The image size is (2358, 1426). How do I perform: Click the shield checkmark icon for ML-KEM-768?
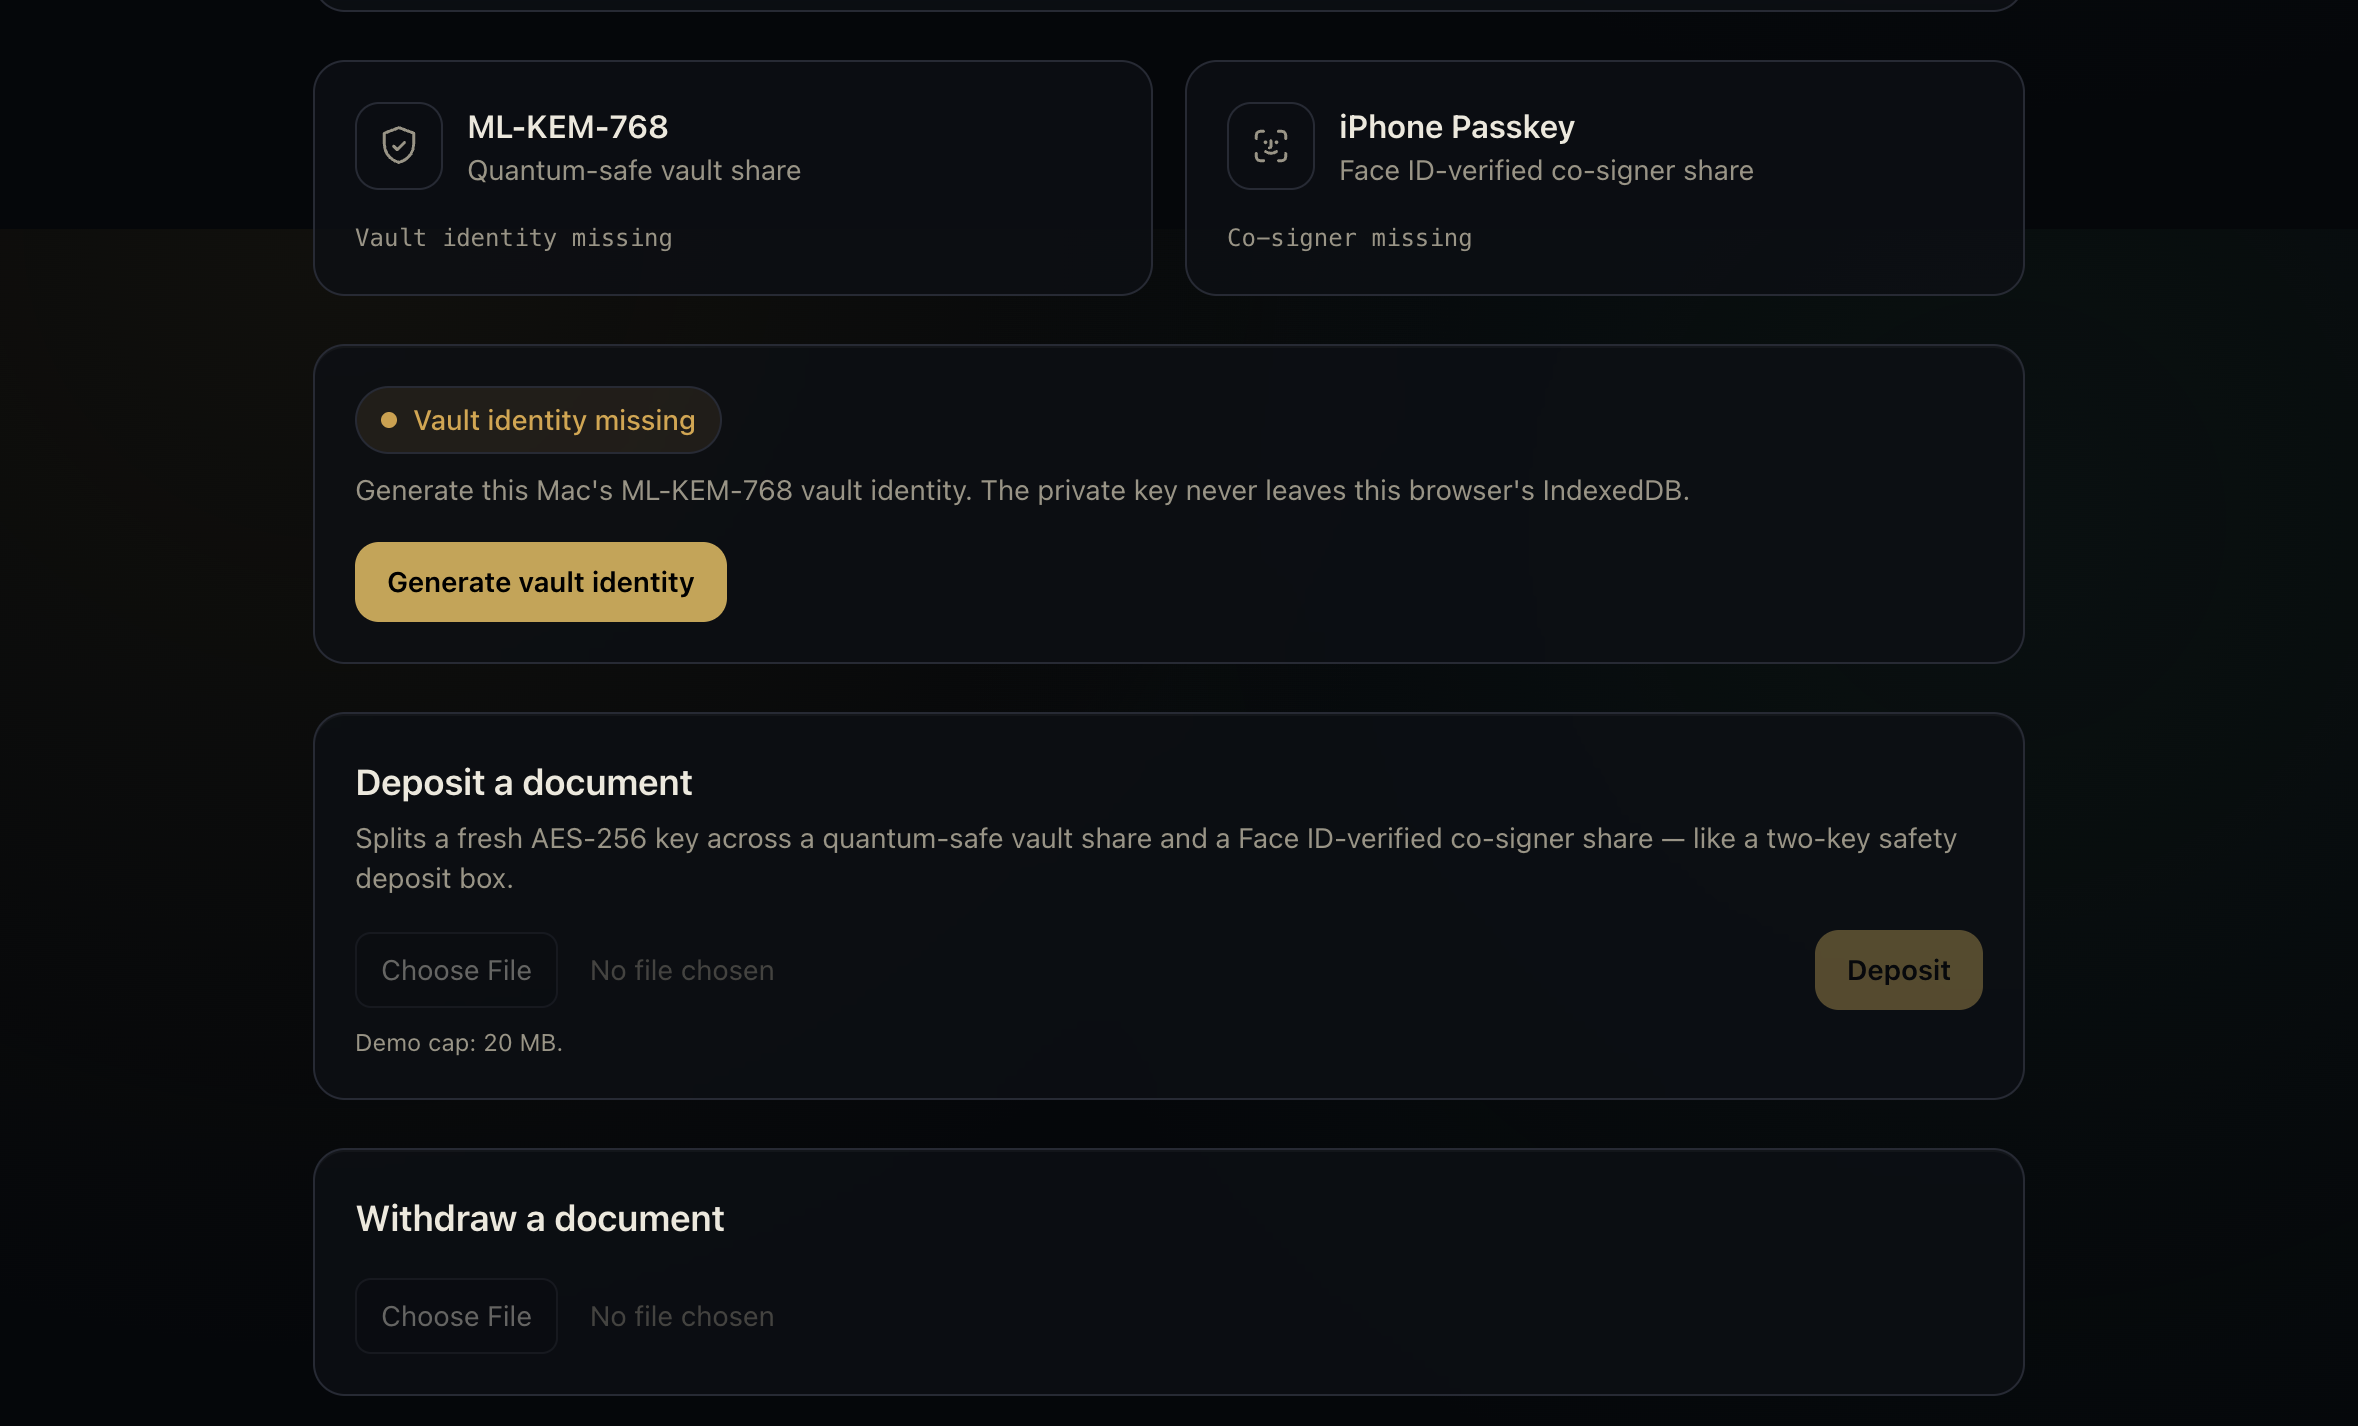tap(399, 146)
